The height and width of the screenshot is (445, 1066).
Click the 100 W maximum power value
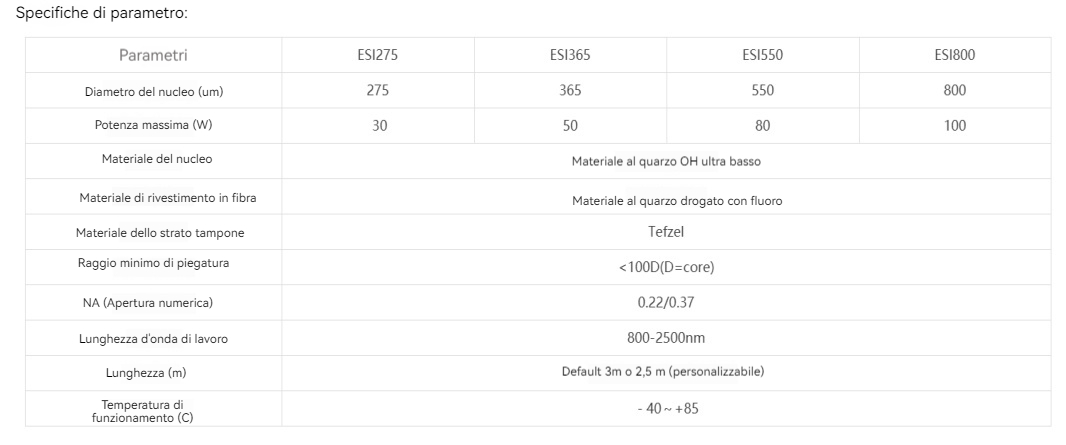[954, 127]
